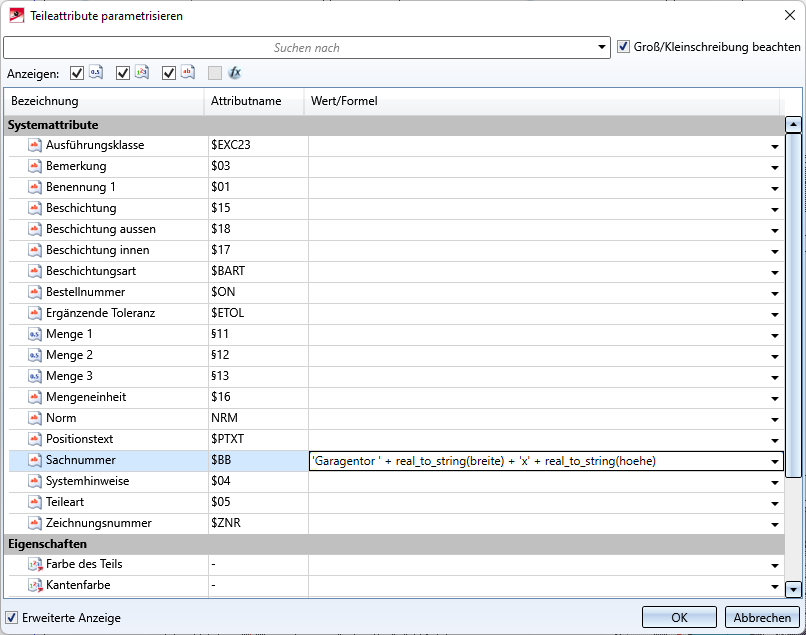This screenshot has height=635, width=806.
Task: Click the scrollbar down arrow in the list
Action: (793, 589)
